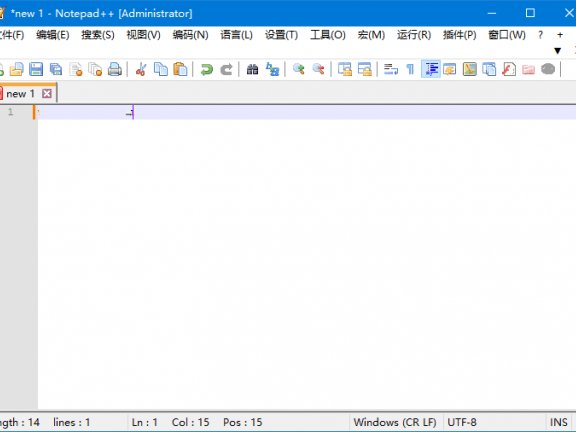Show the Function List panel icon

[x=509, y=69]
